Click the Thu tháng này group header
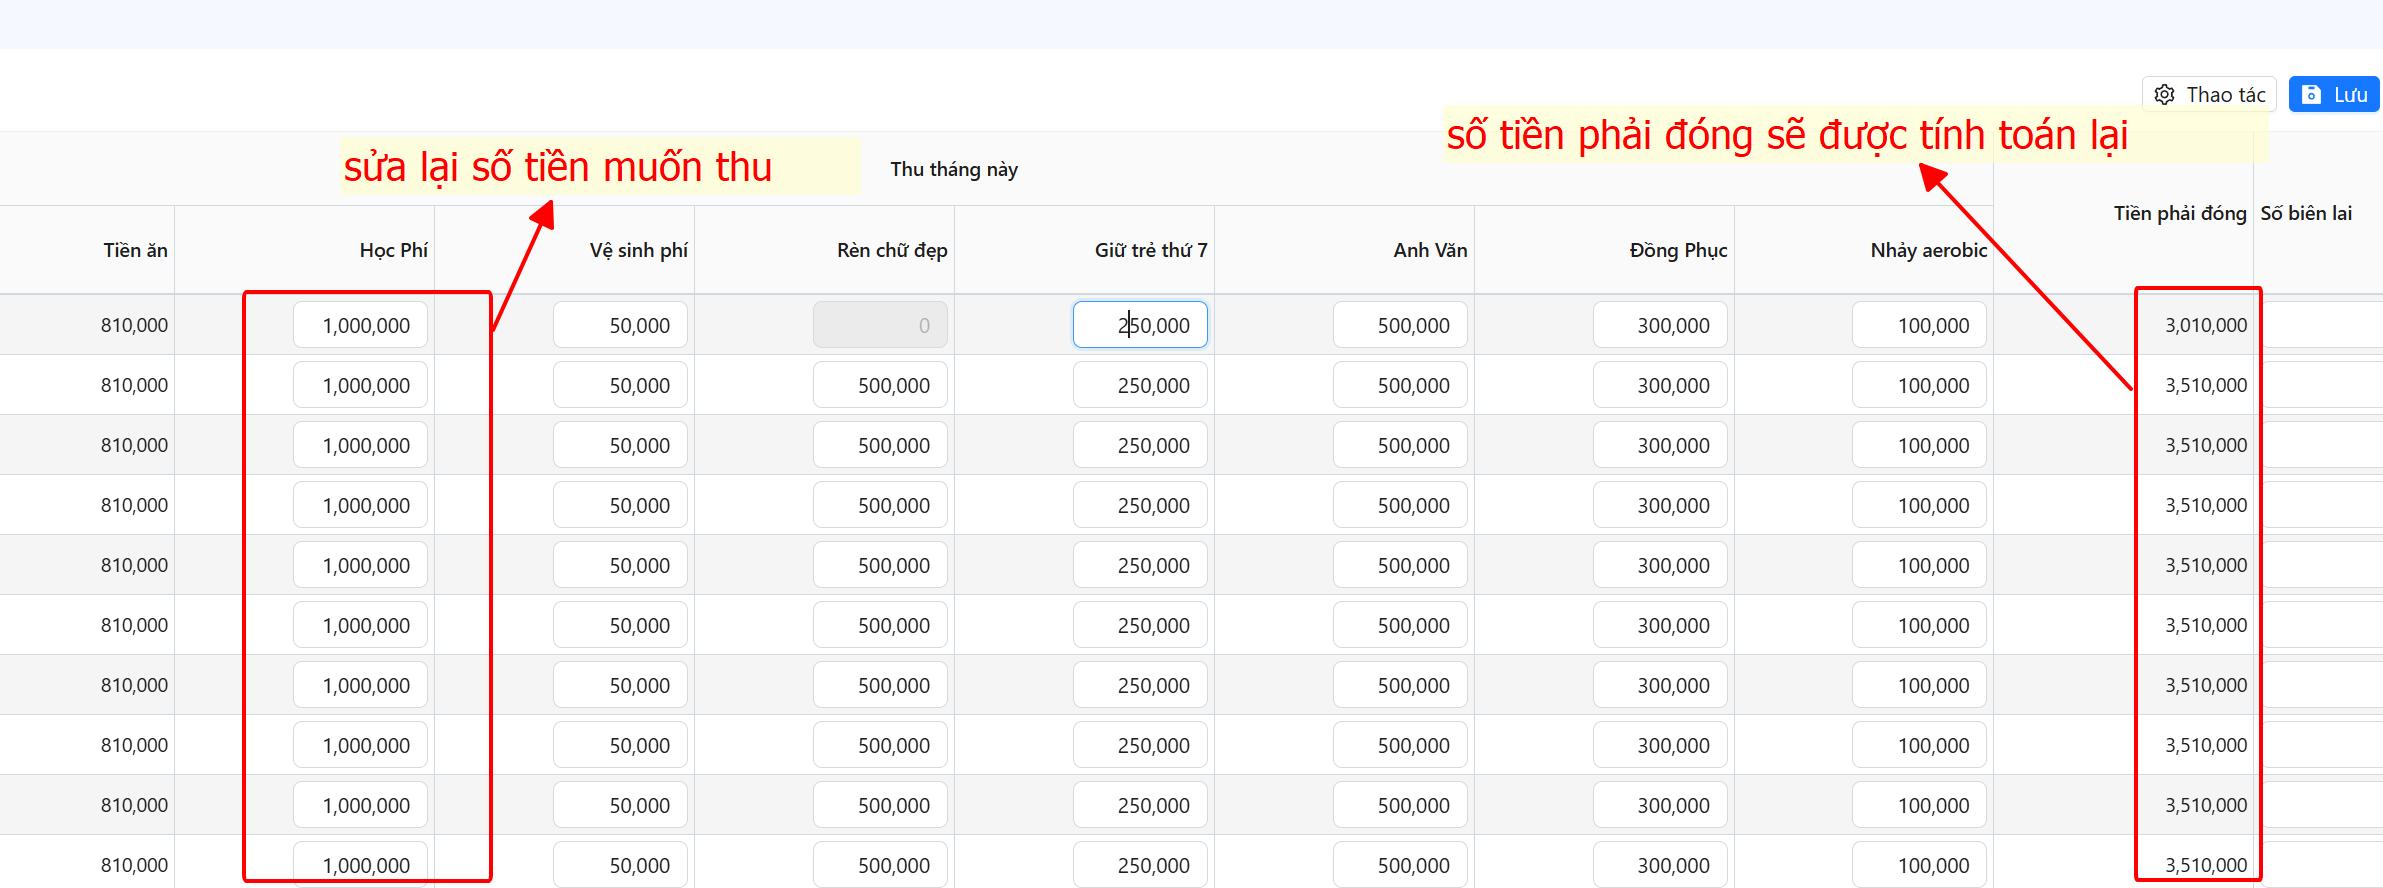Screen dimensions: 2383x888 954,169
